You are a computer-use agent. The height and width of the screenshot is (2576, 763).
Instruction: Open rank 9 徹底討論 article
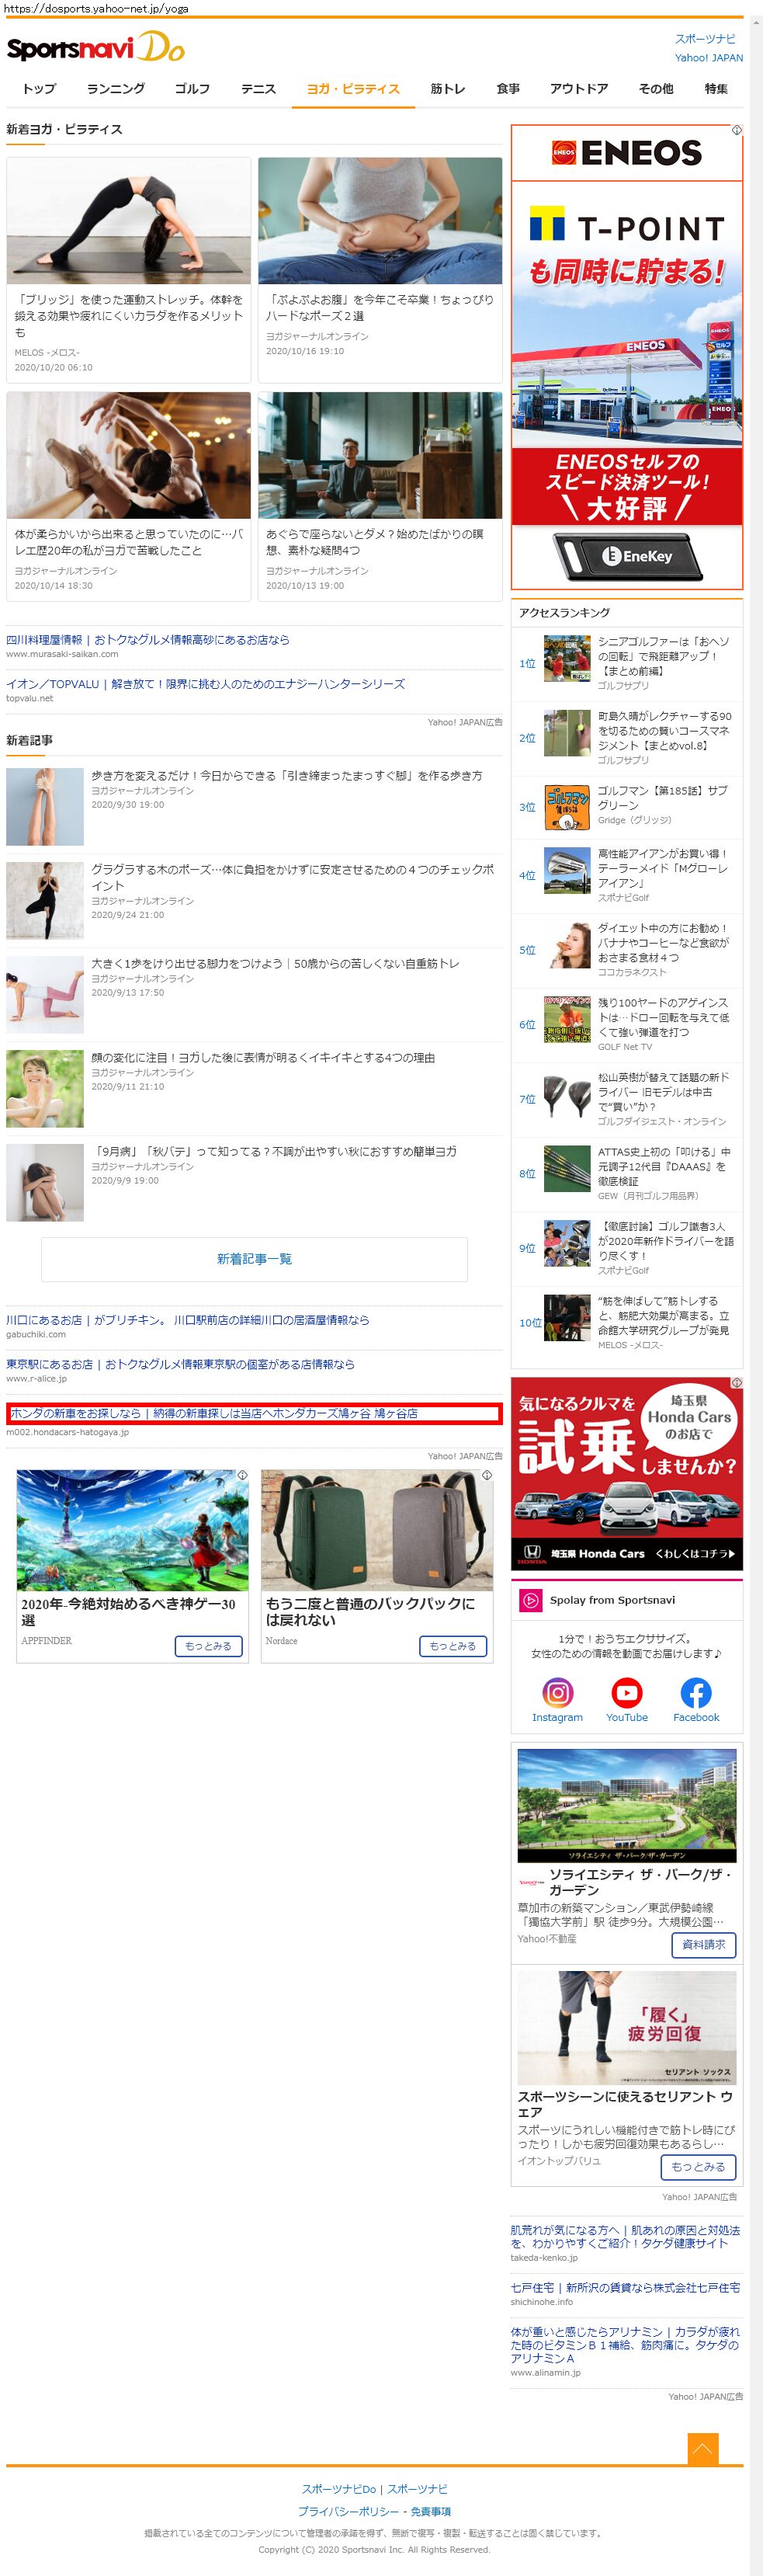click(666, 1241)
